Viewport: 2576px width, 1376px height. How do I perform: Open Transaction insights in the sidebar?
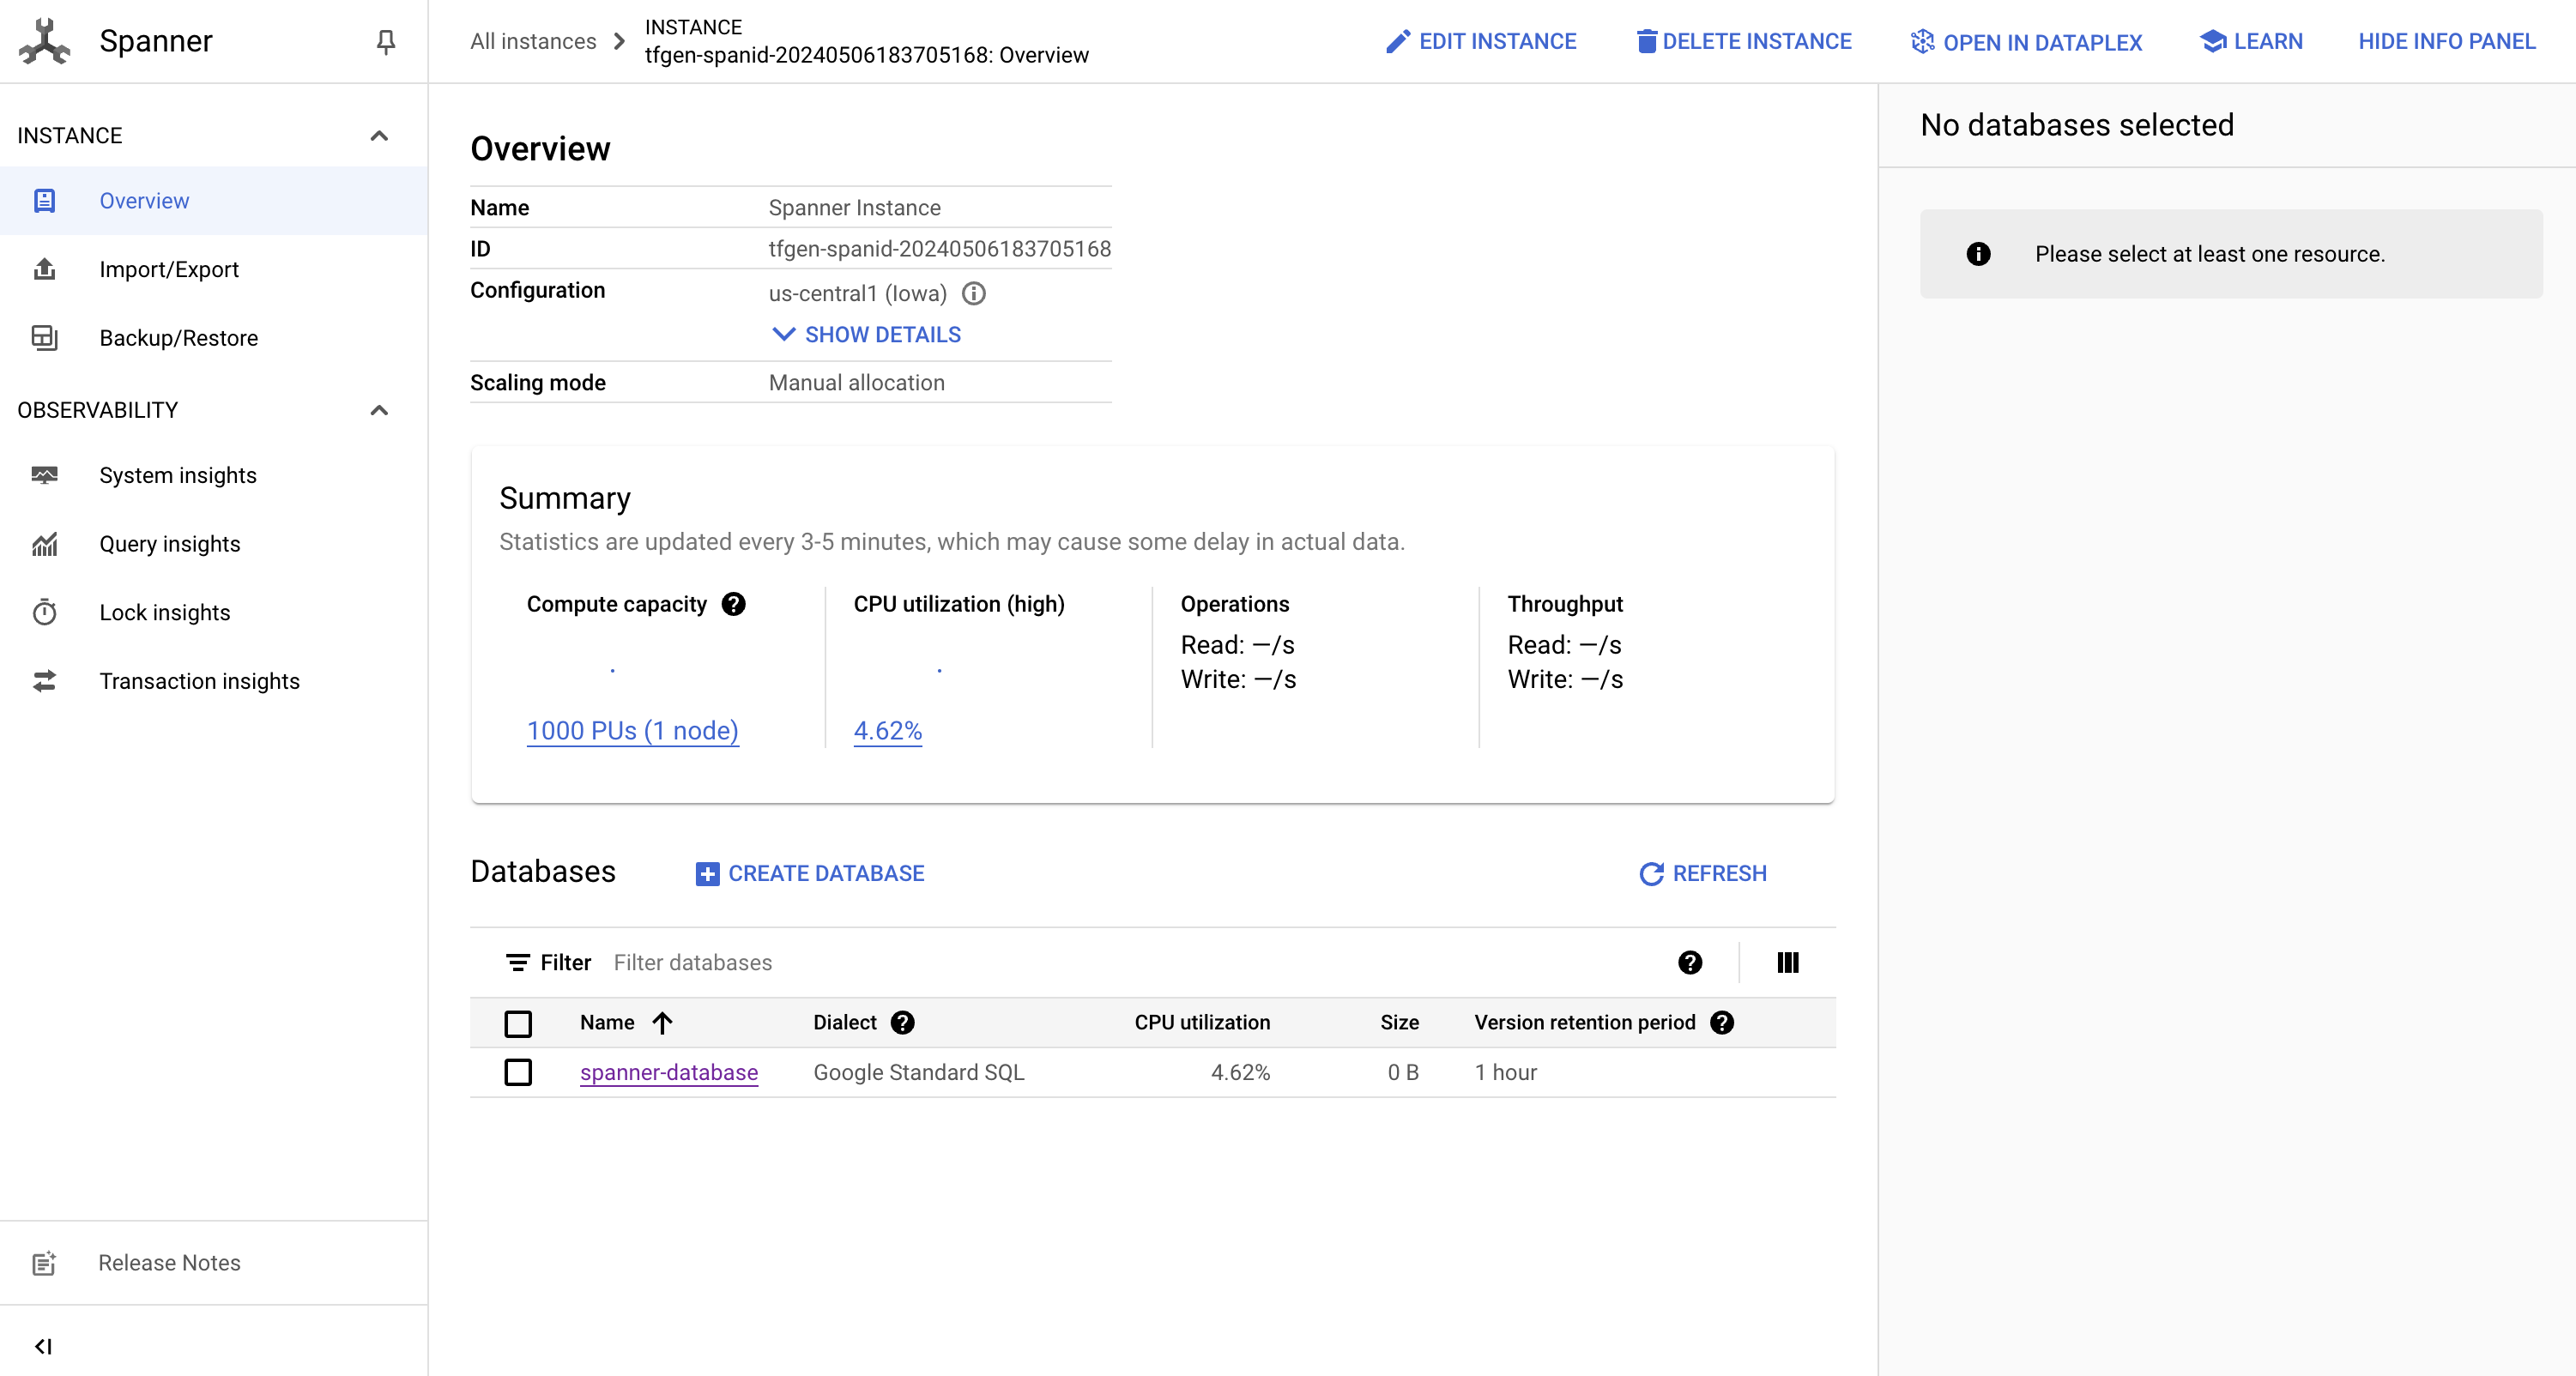pyautogui.click(x=200, y=681)
